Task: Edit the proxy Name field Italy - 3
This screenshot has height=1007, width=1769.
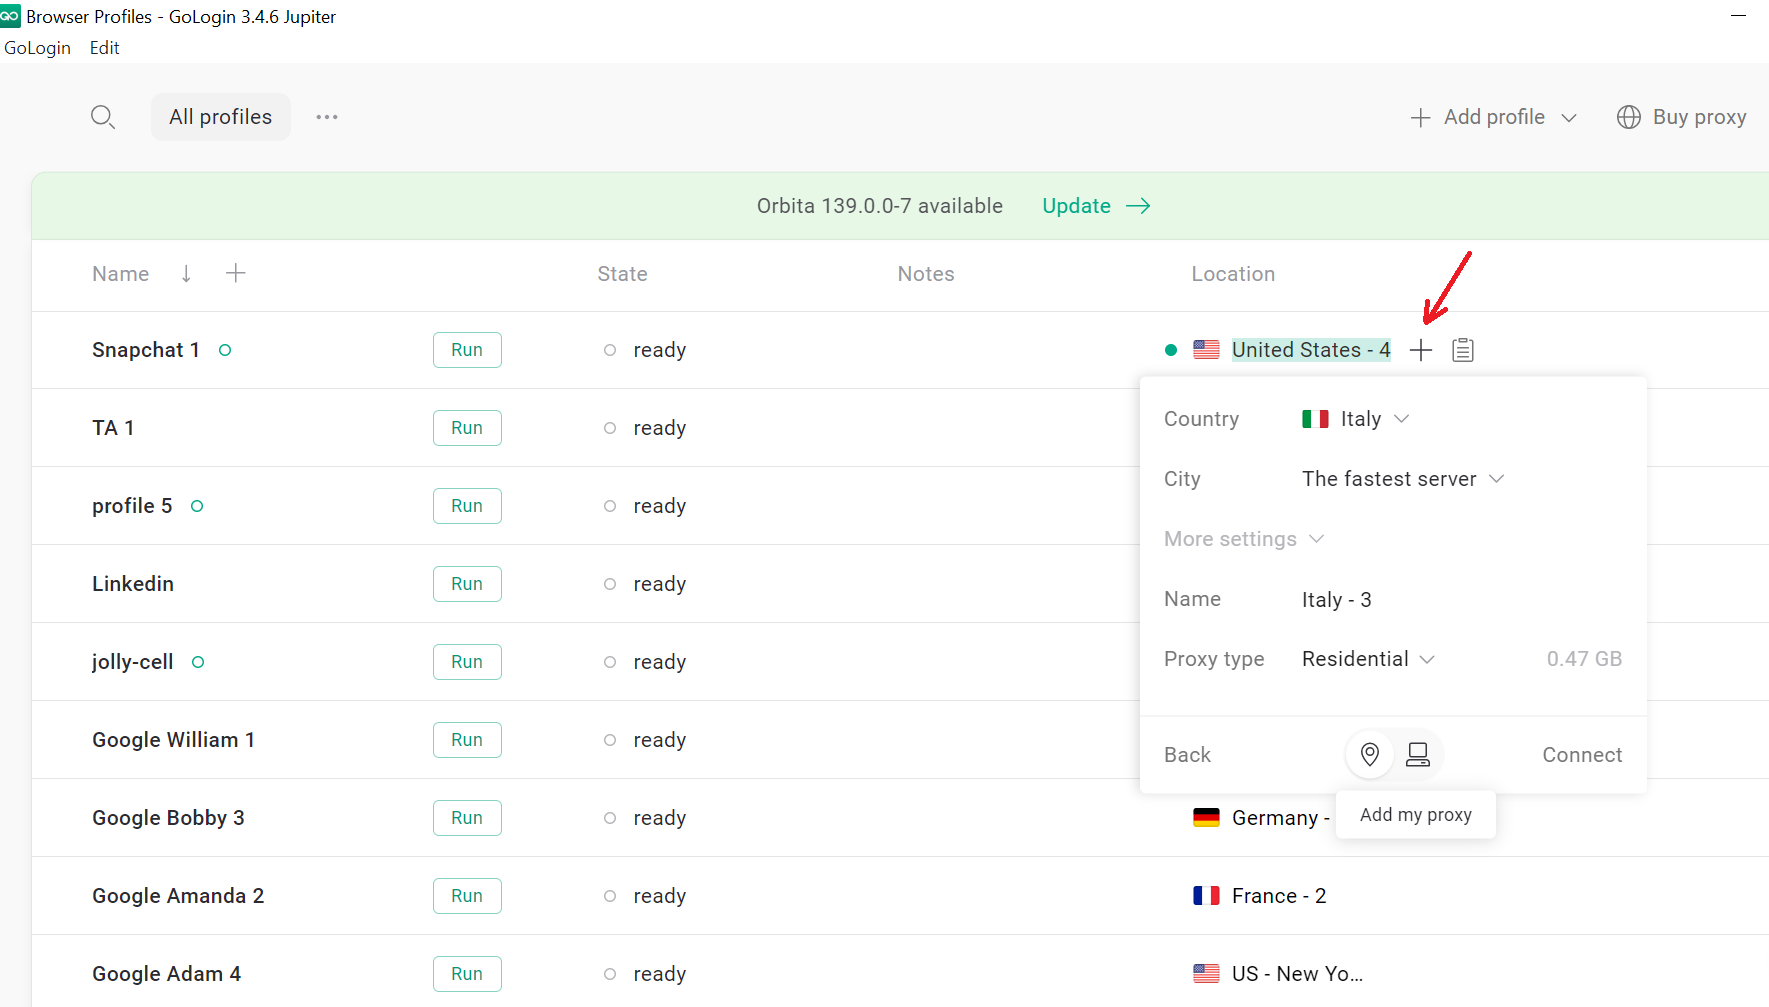Action: tap(1337, 600)
